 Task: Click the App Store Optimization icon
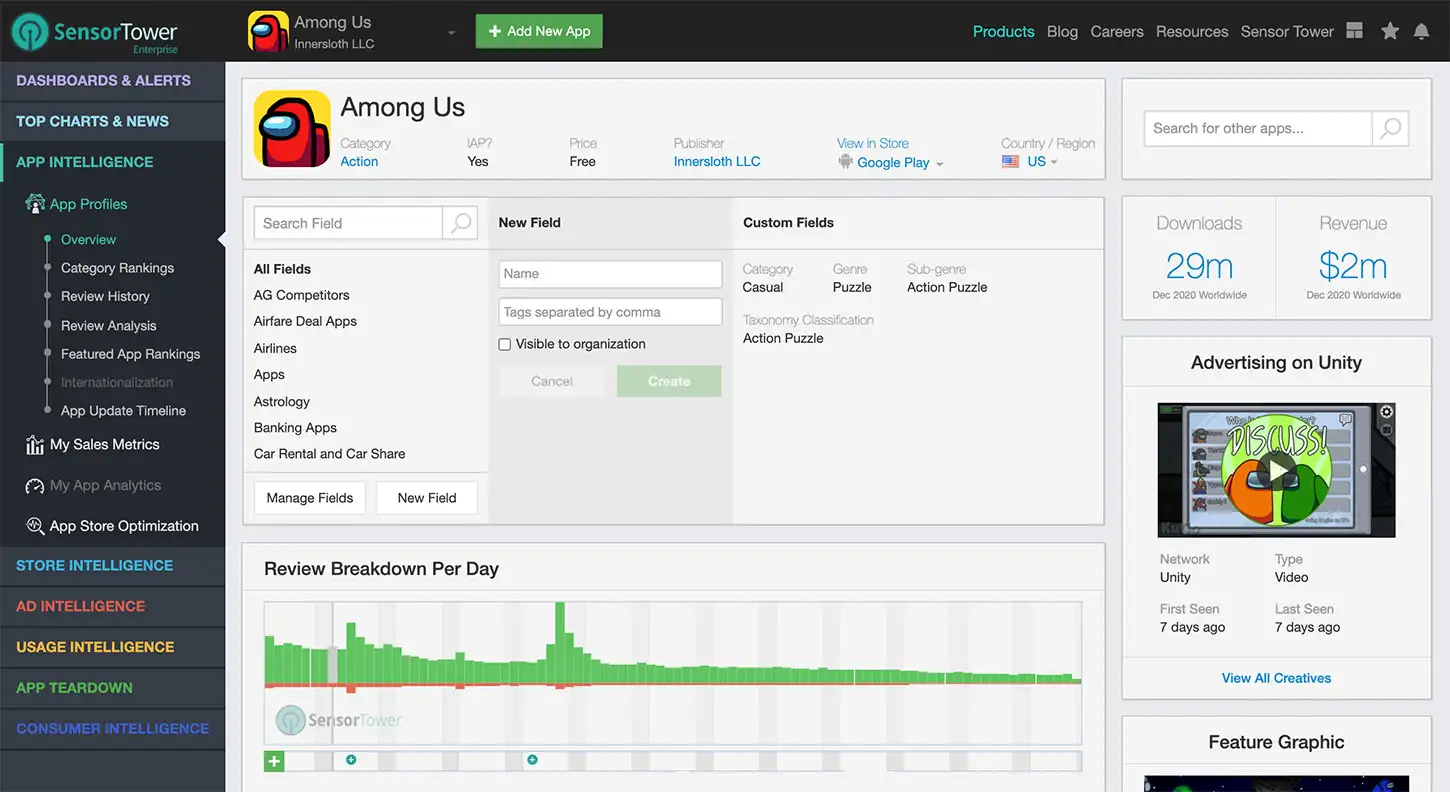(x=35, y=526)
